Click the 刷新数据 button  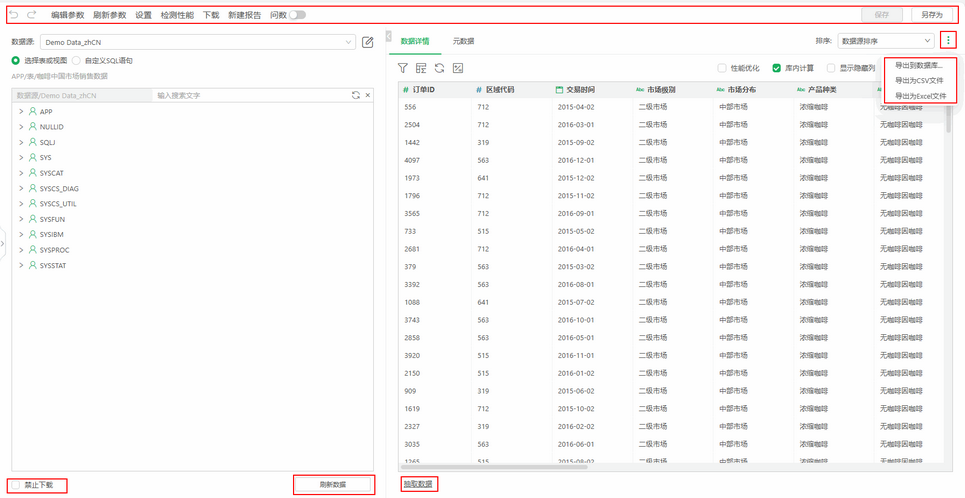click(x=333, y=485)
